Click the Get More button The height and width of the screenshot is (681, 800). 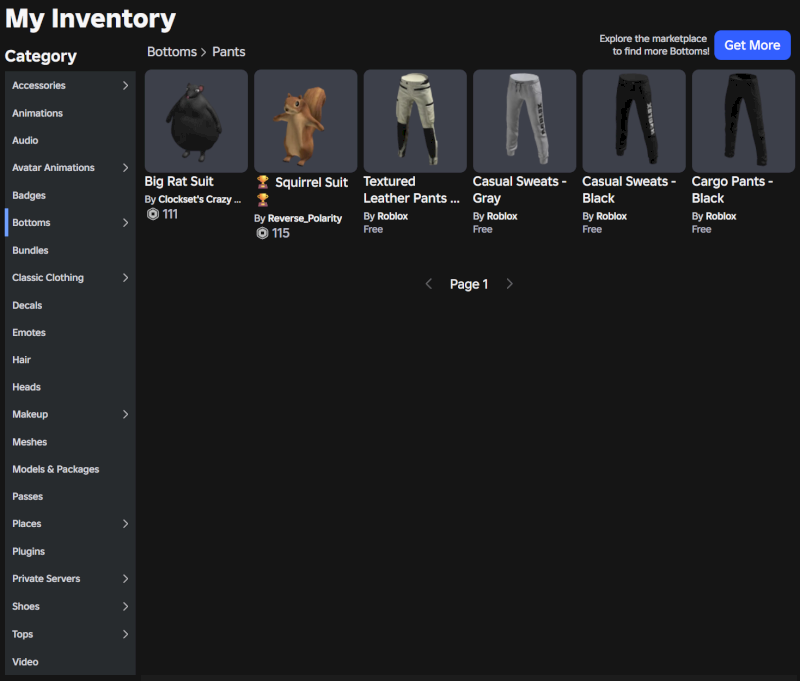point(752,45)
